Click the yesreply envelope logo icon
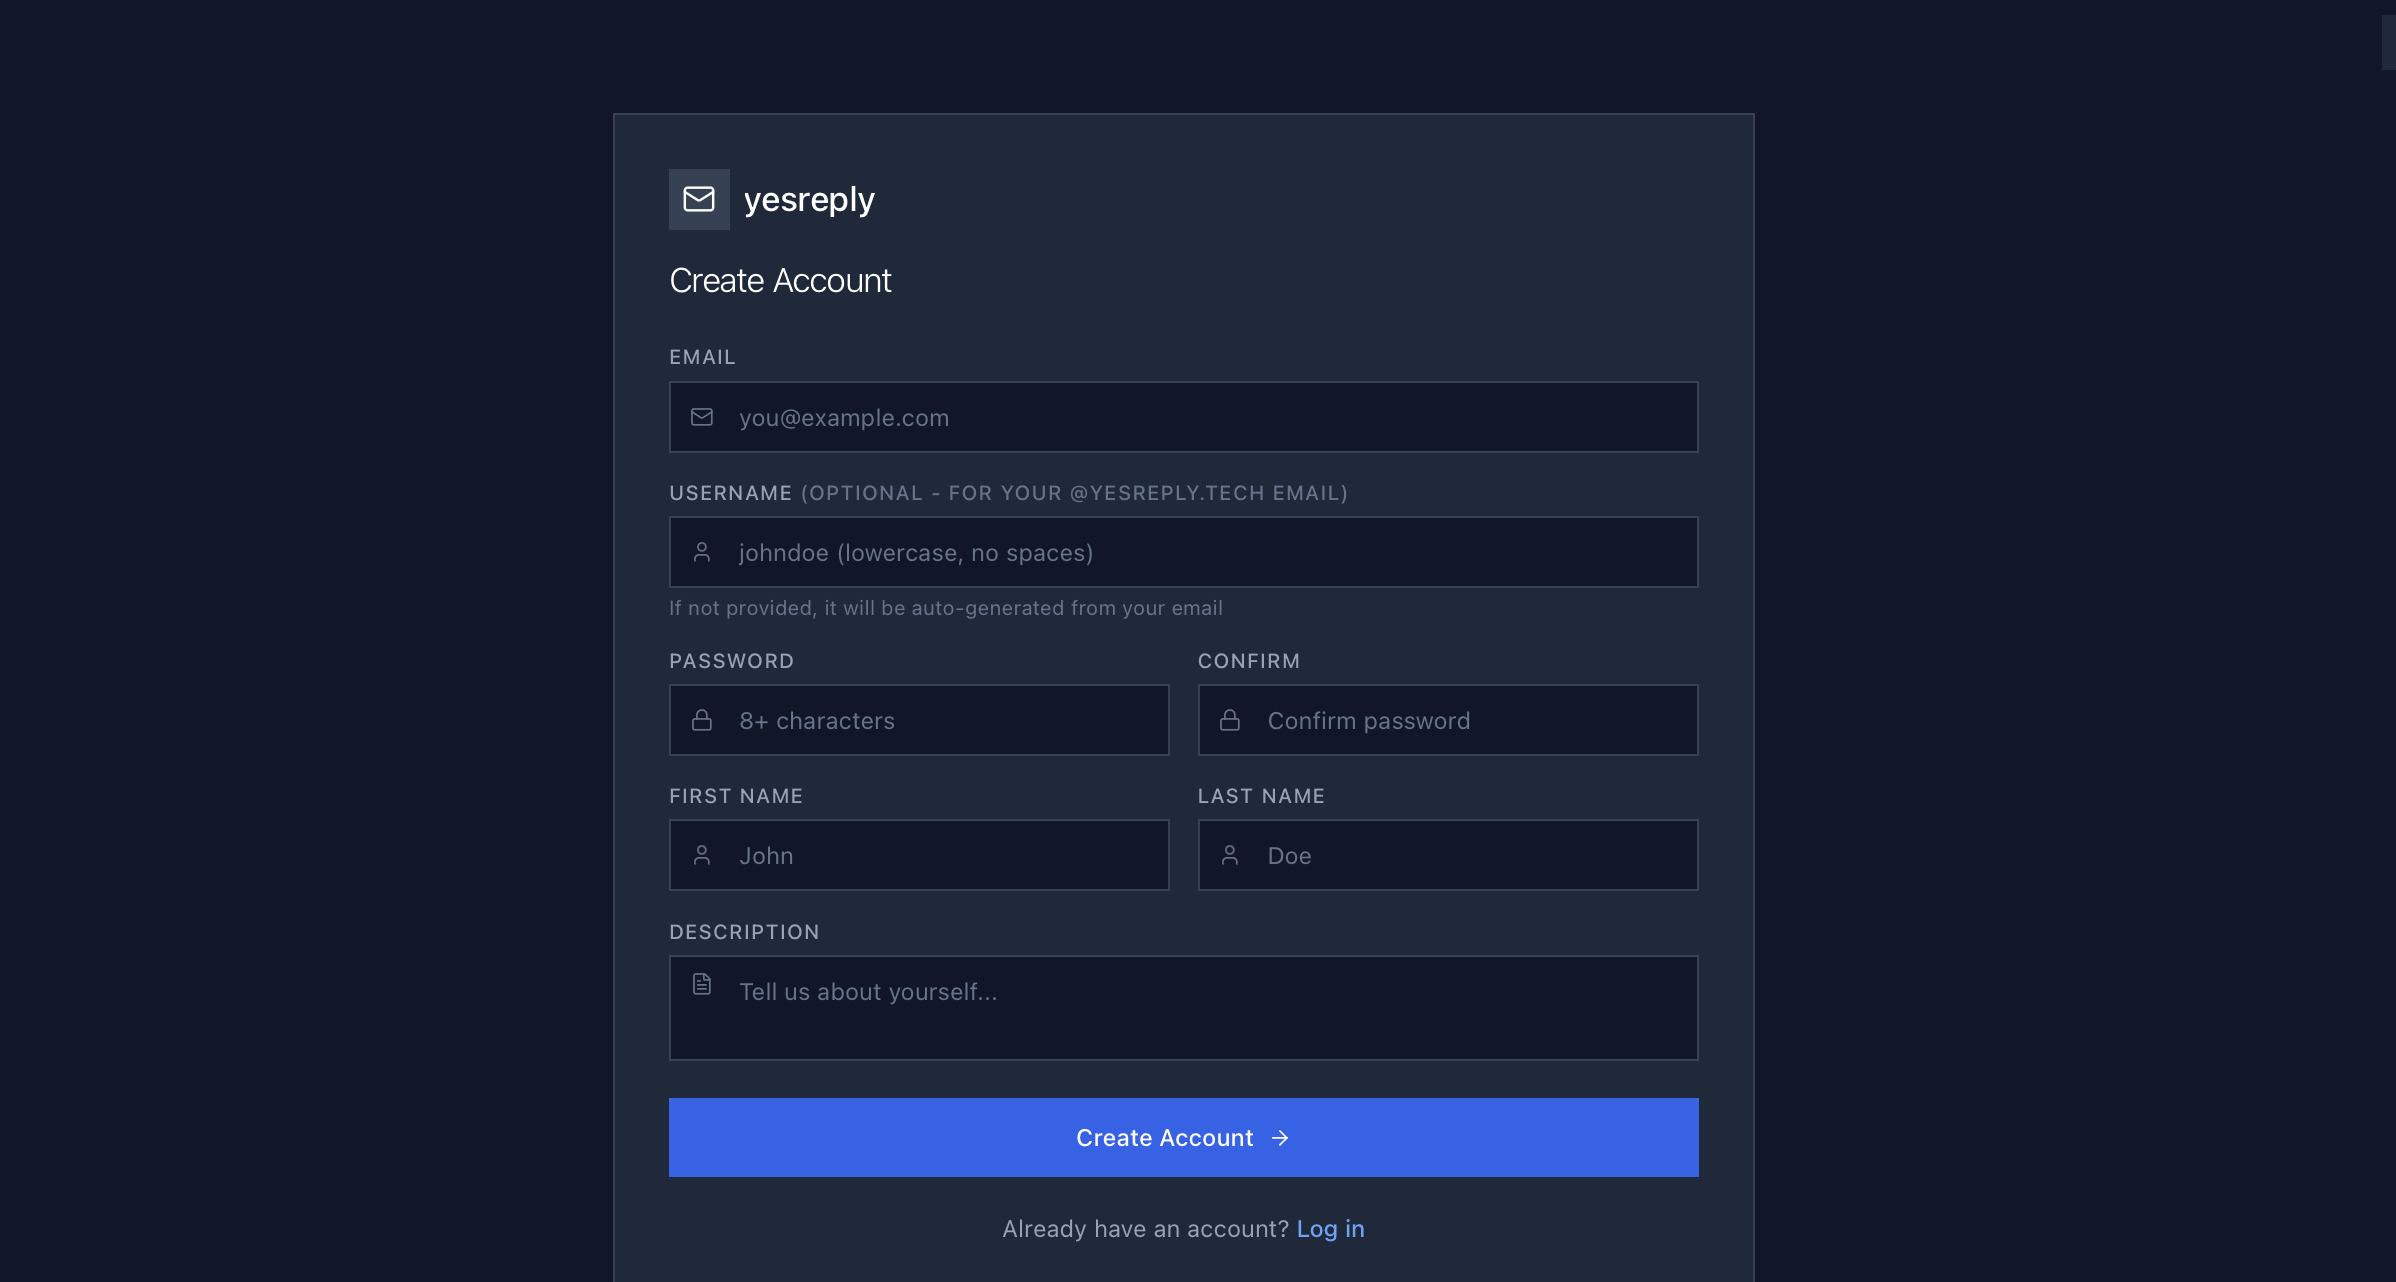 point(699,199)
